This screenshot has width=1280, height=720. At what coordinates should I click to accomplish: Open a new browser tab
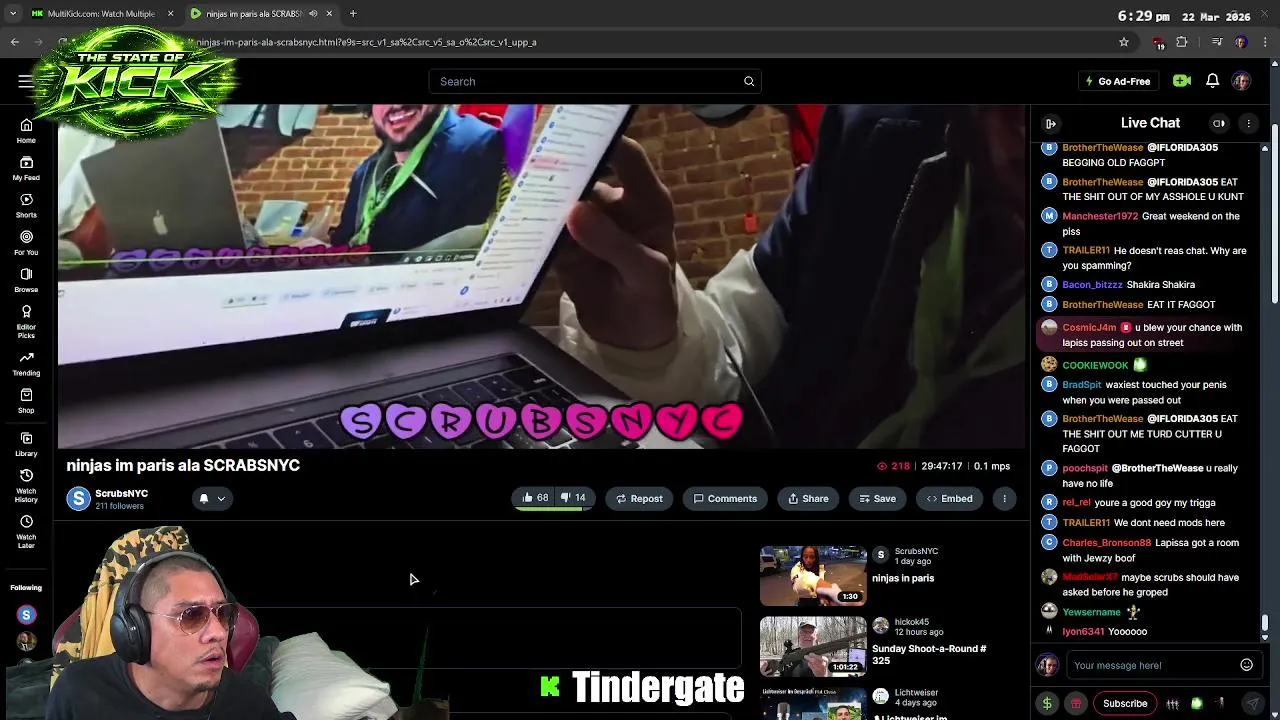(353, 13)
